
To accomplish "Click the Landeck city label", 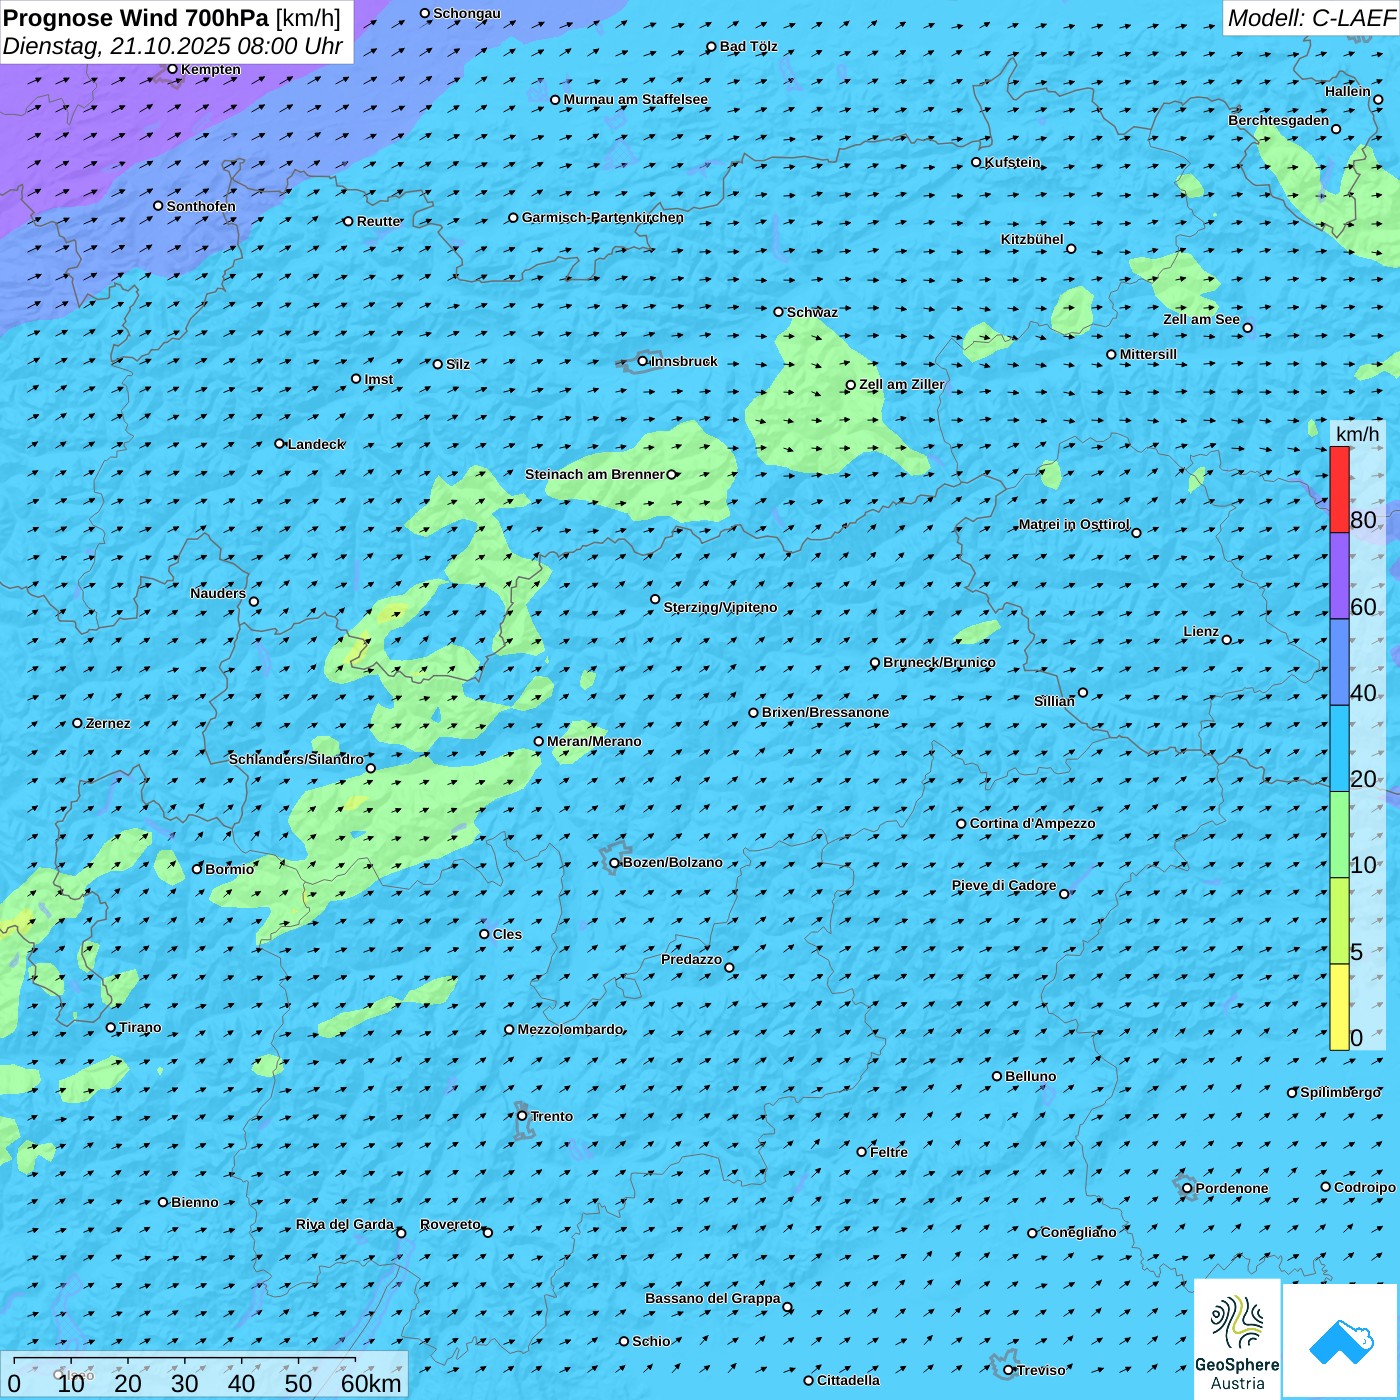I will pos(316,444).
